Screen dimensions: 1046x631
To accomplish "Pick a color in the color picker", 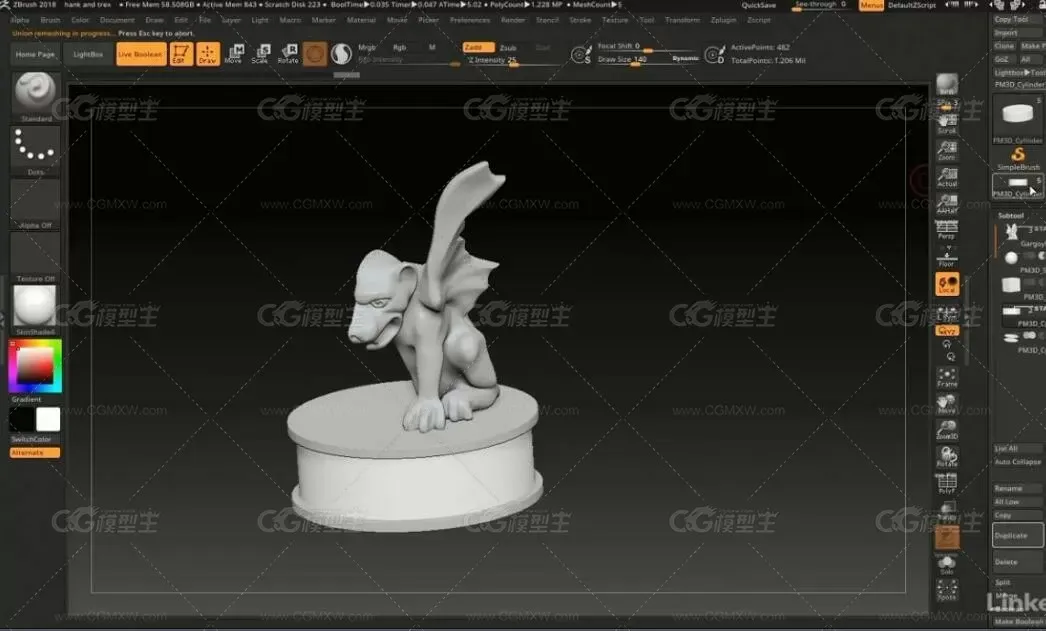I will click(x=35, y=366).
